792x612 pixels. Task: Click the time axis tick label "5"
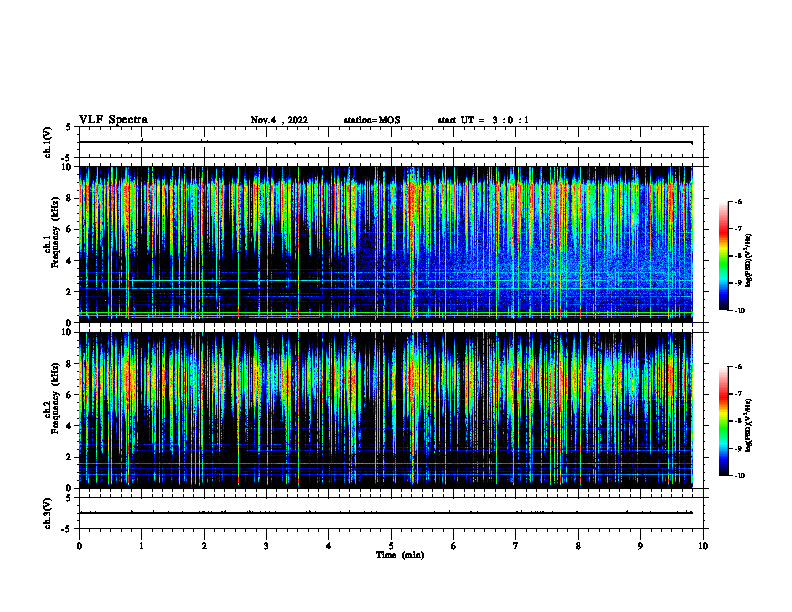pyautogui.click(x=391, y=546)
